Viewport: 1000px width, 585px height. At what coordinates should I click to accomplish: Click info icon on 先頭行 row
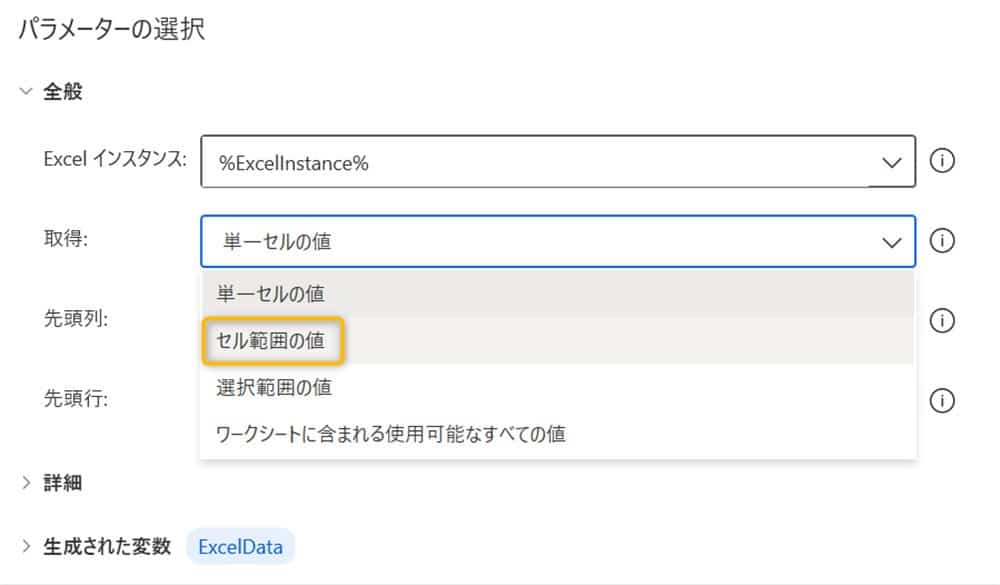[x=942, y=401]
